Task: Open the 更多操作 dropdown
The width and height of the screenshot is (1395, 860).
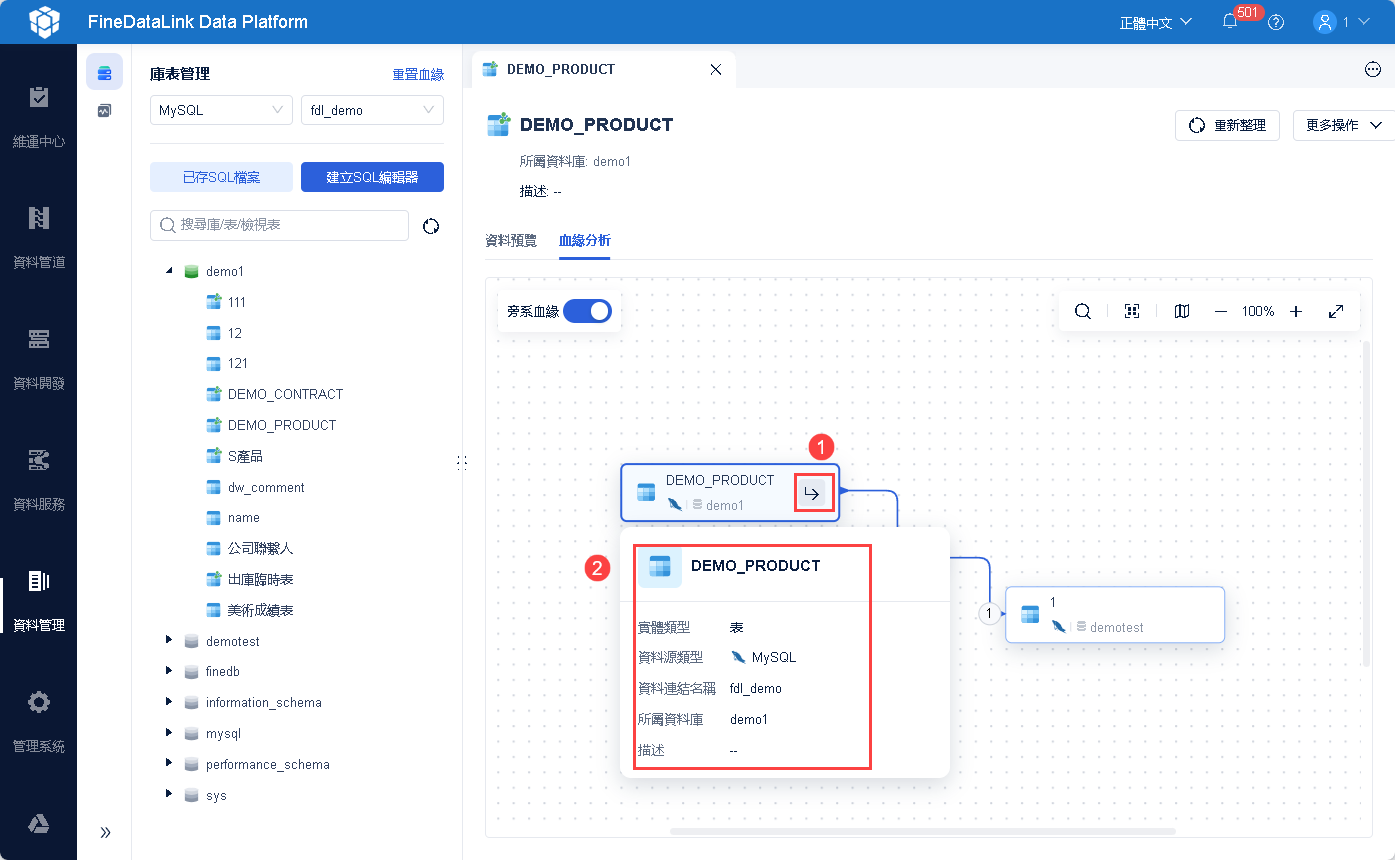Action: click(1344, 125)
